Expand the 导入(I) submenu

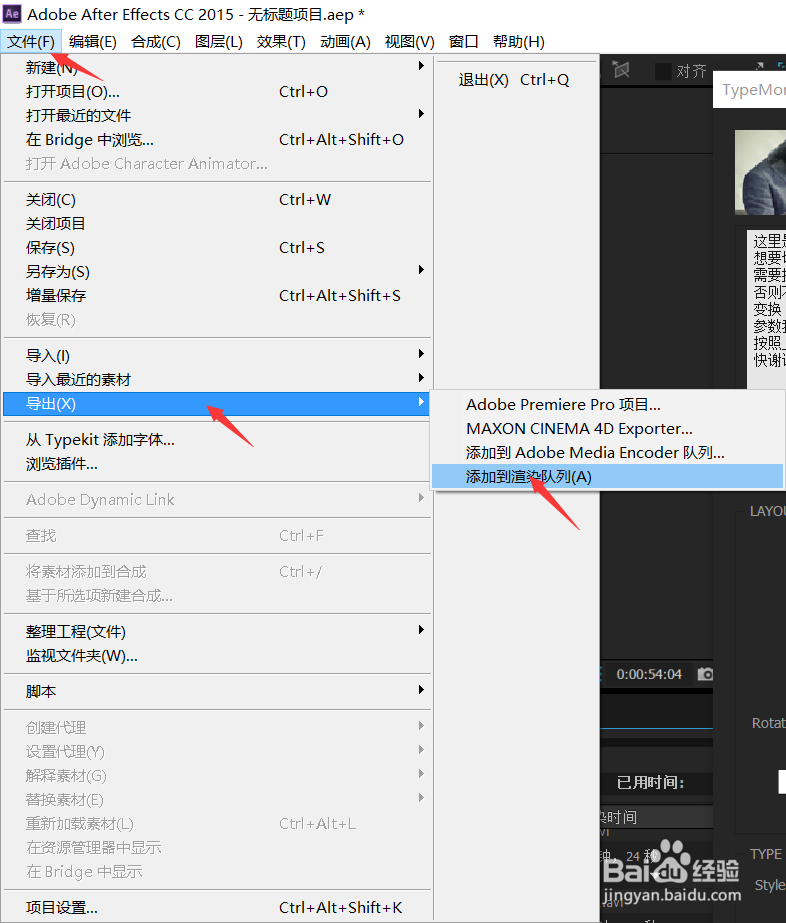pyautogui.click(x=217, y=356)
